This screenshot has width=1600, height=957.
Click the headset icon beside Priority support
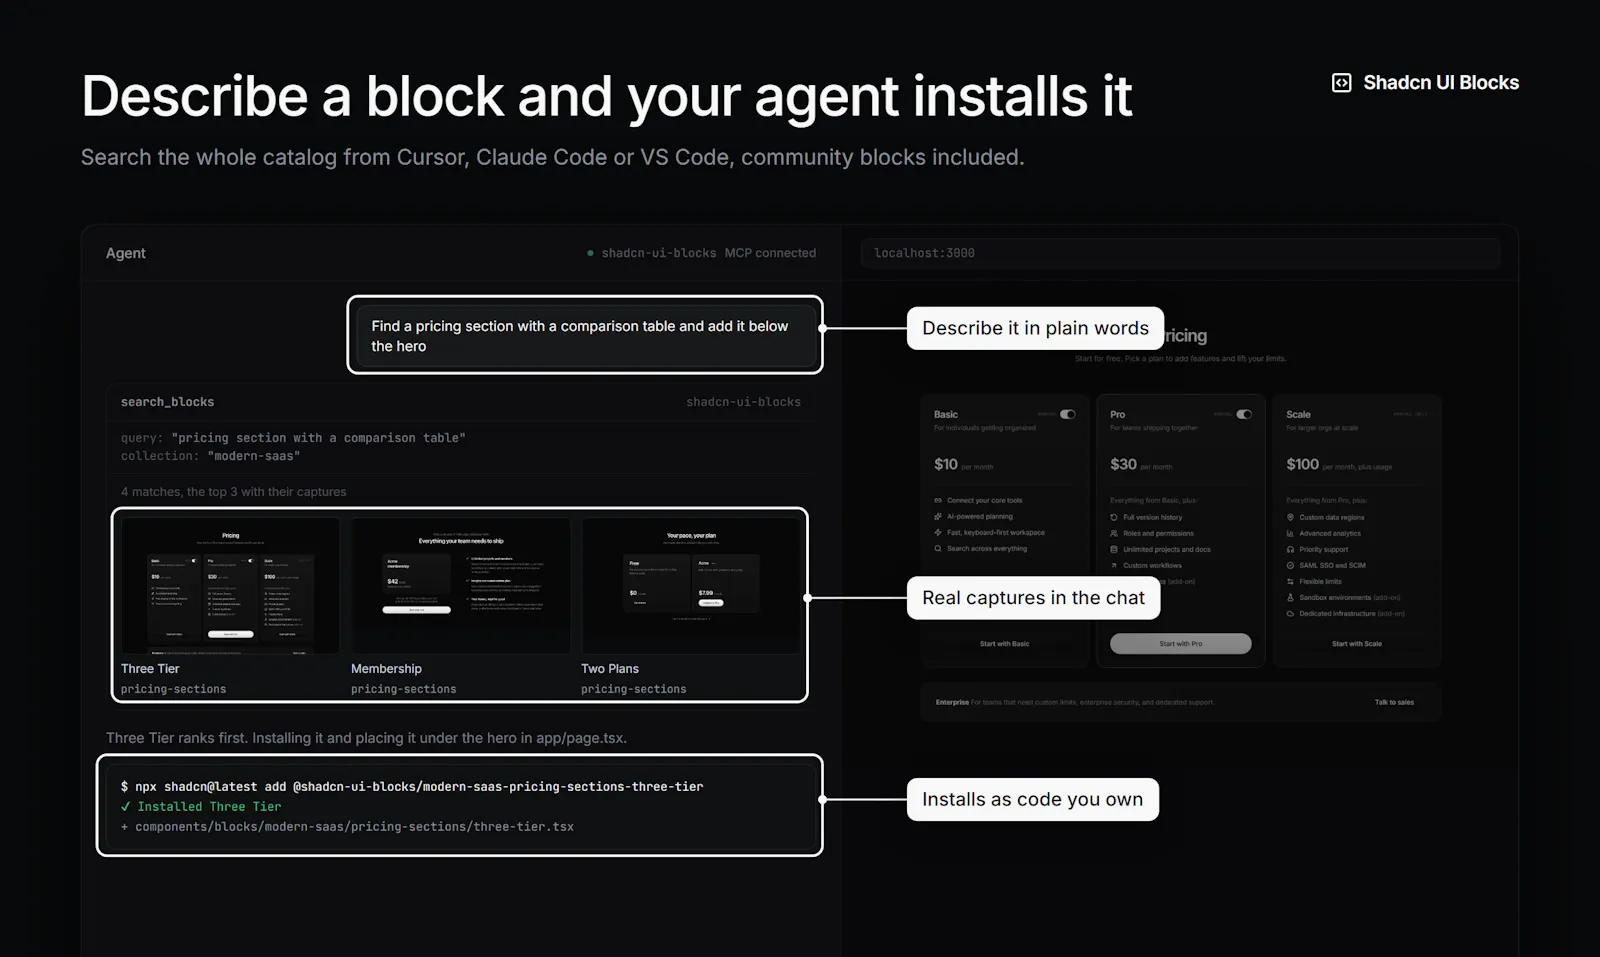1290,549
